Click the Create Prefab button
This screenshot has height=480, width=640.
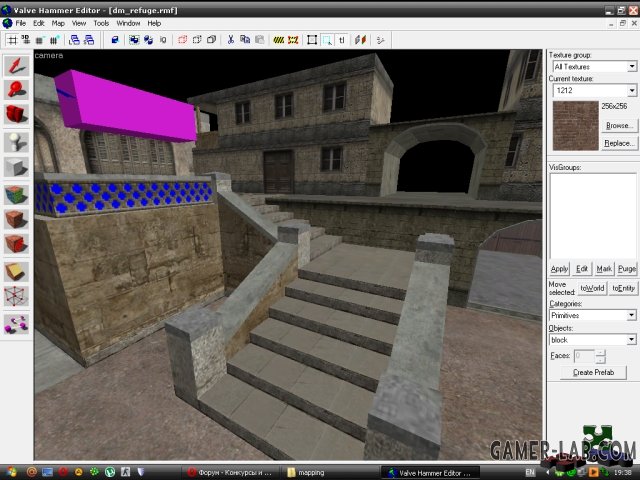(593, 372)
